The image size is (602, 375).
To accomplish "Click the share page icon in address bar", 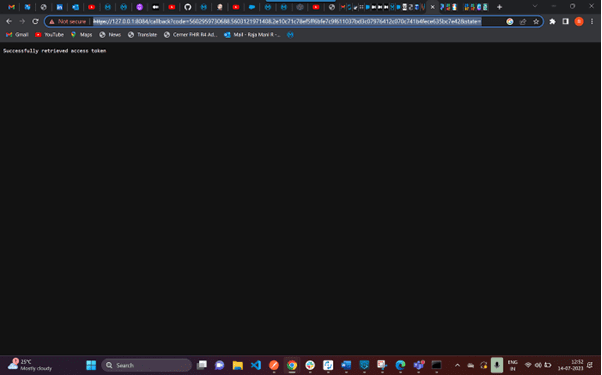I will click(x=523, y=21).
